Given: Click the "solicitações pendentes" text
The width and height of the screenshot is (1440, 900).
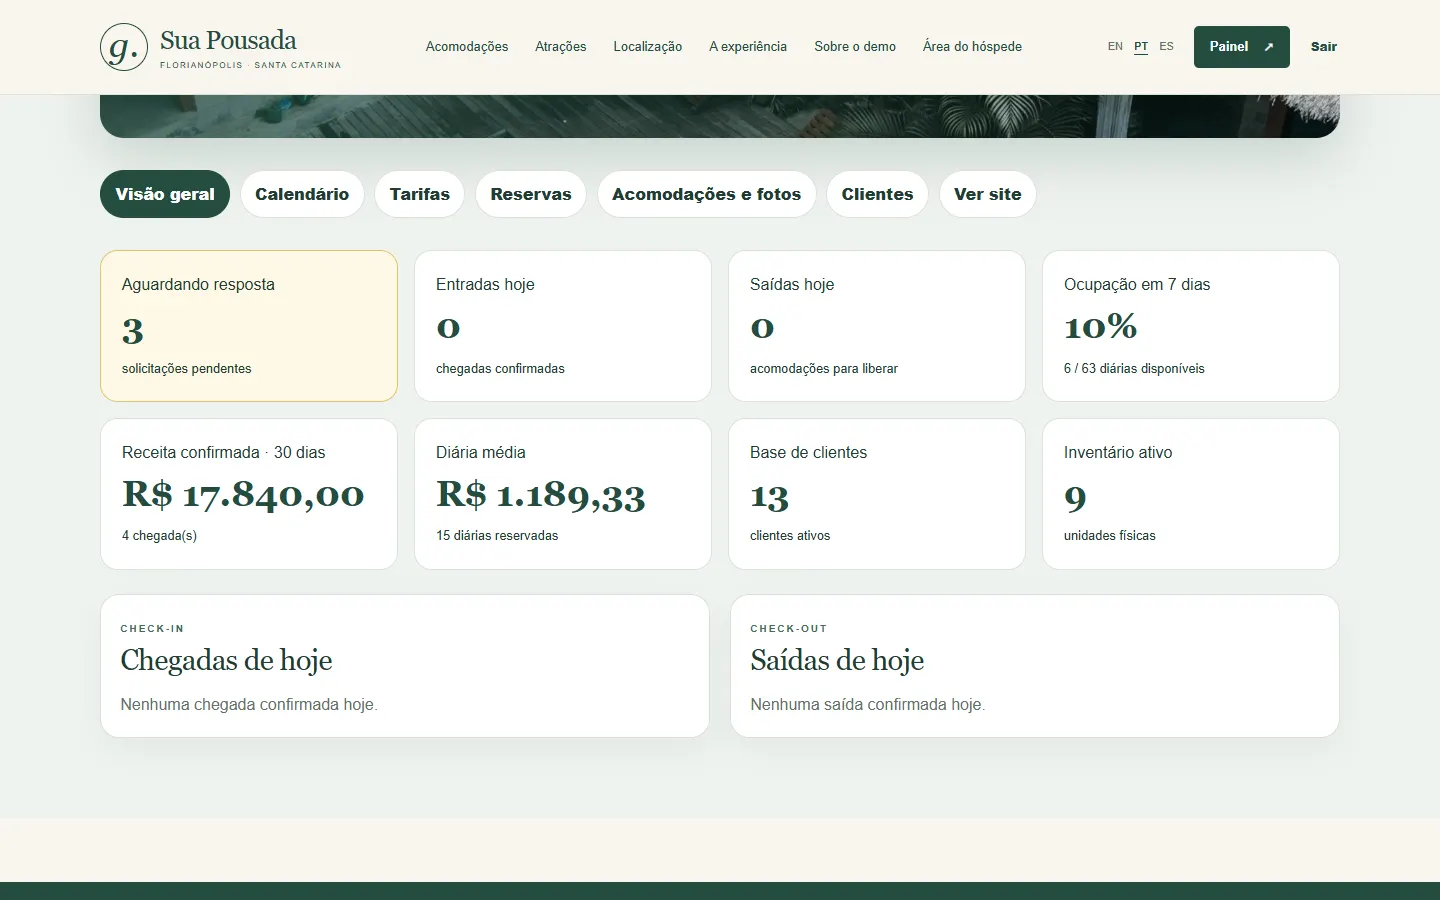Looking at the screenshot, I should [187, 369].
